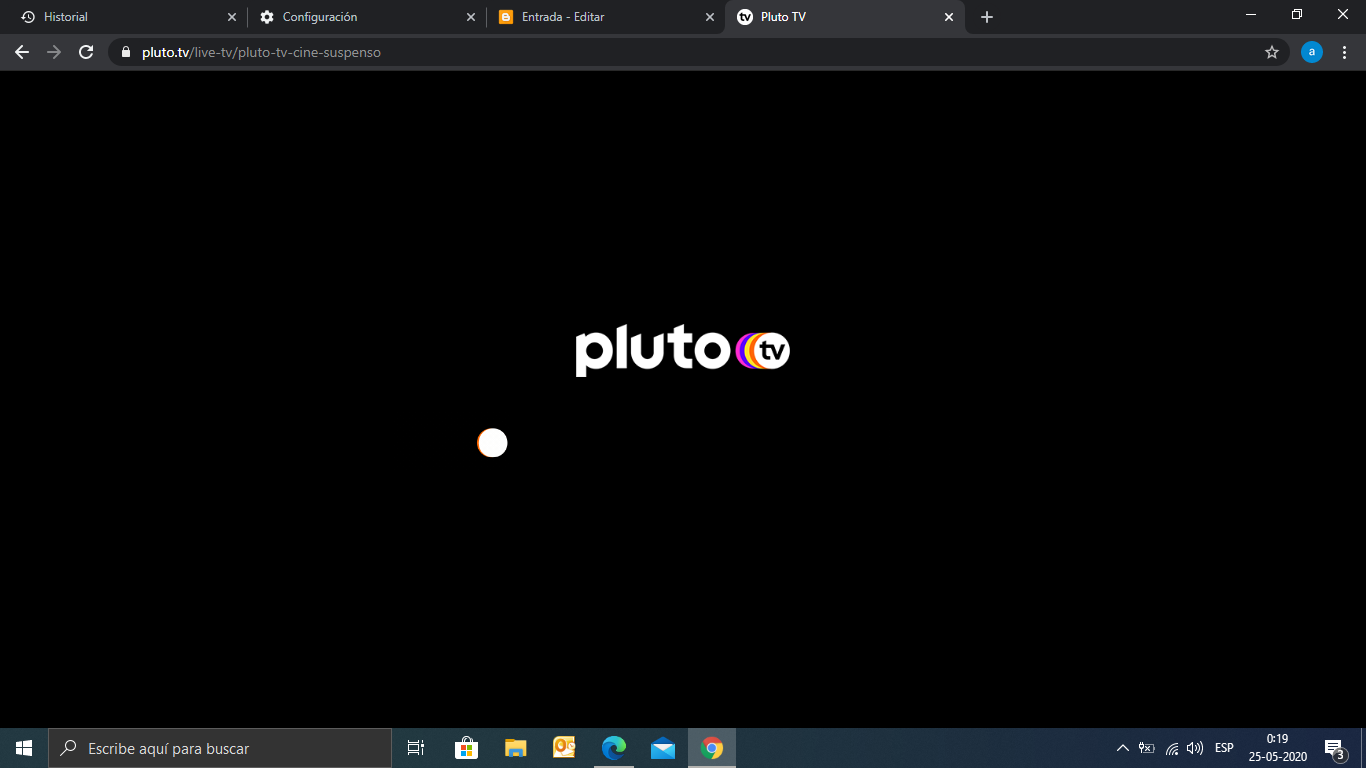
Task: Go forward to next page
Action: [x=54, y=52]
